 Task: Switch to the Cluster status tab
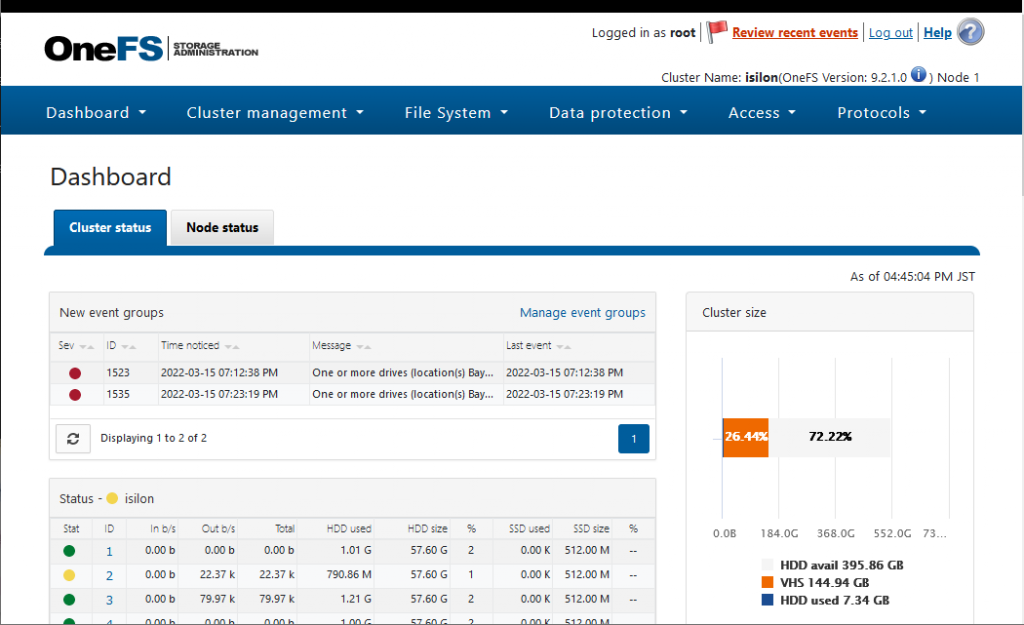click(x=110, y=227)
